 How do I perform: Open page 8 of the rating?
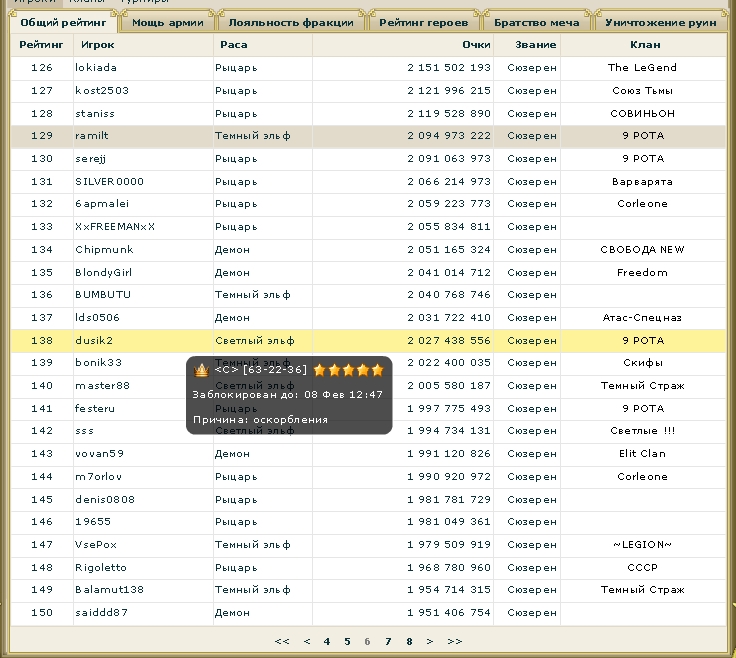(409, 641)
